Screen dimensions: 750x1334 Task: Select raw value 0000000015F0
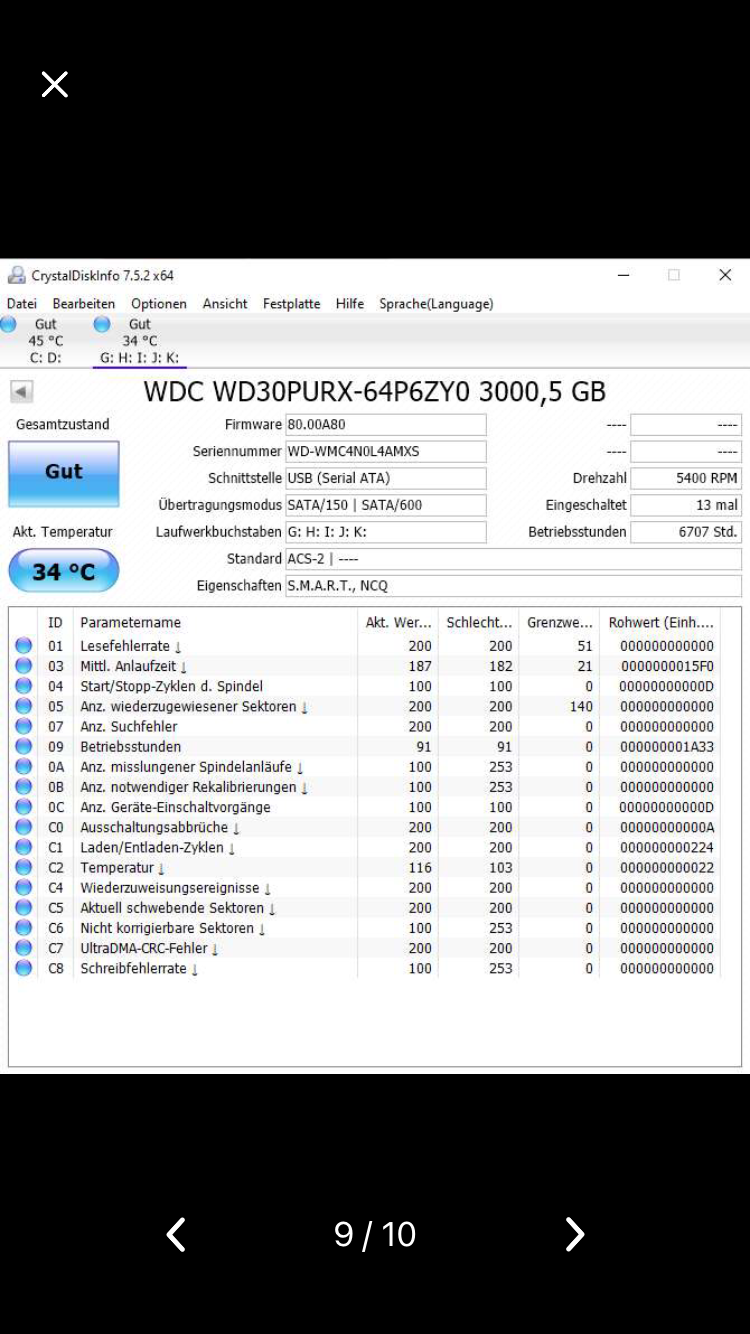(x=667, y=667)
